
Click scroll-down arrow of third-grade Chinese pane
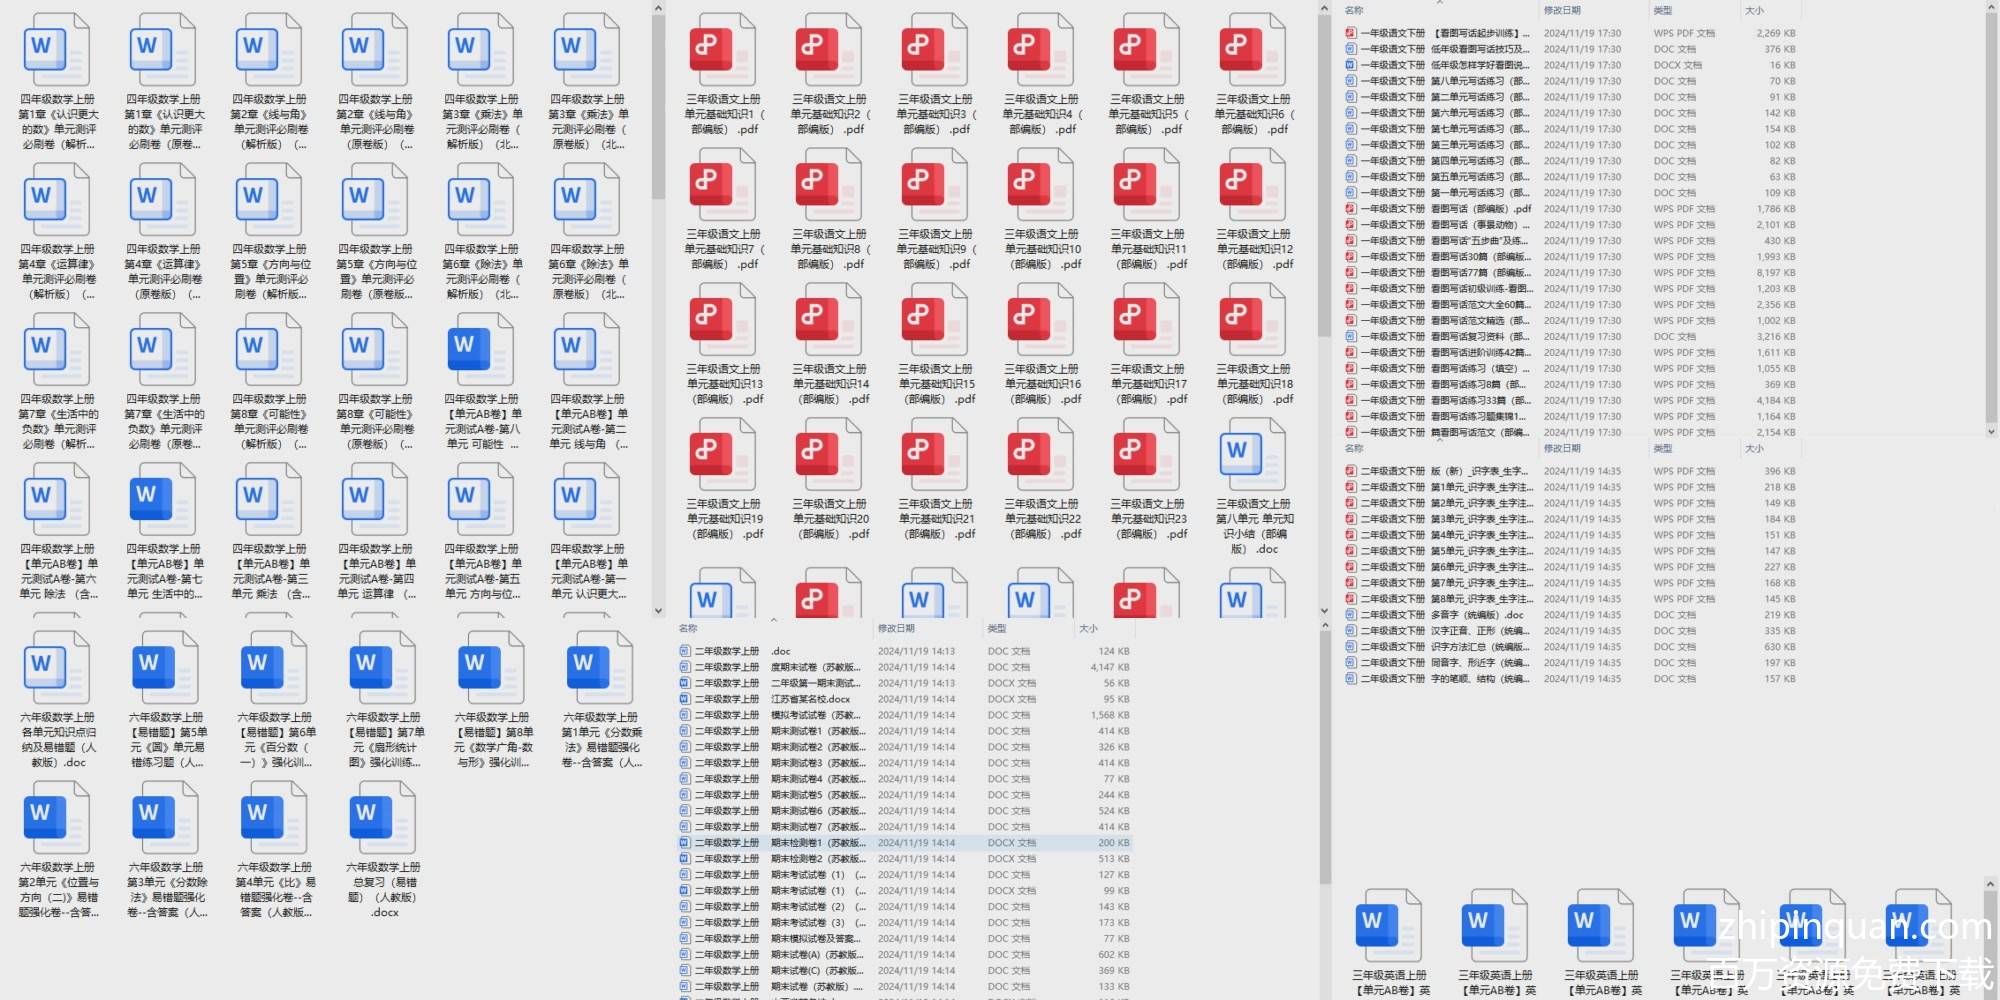tap(1324, 611)
